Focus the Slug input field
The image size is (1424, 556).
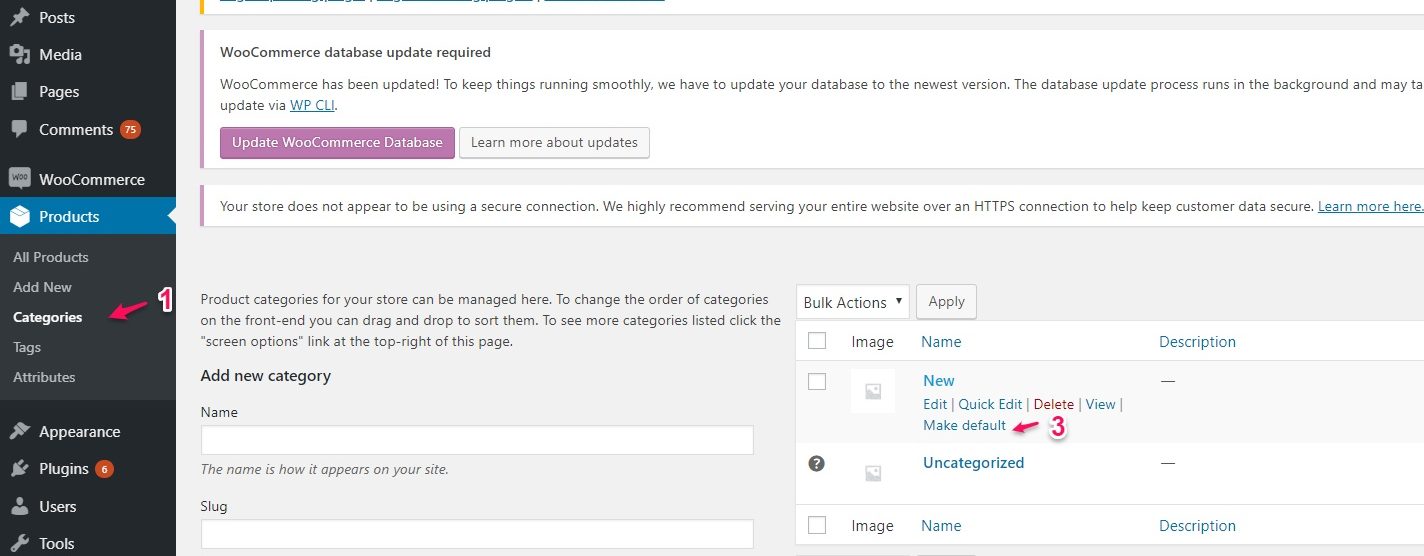[477, 534]
